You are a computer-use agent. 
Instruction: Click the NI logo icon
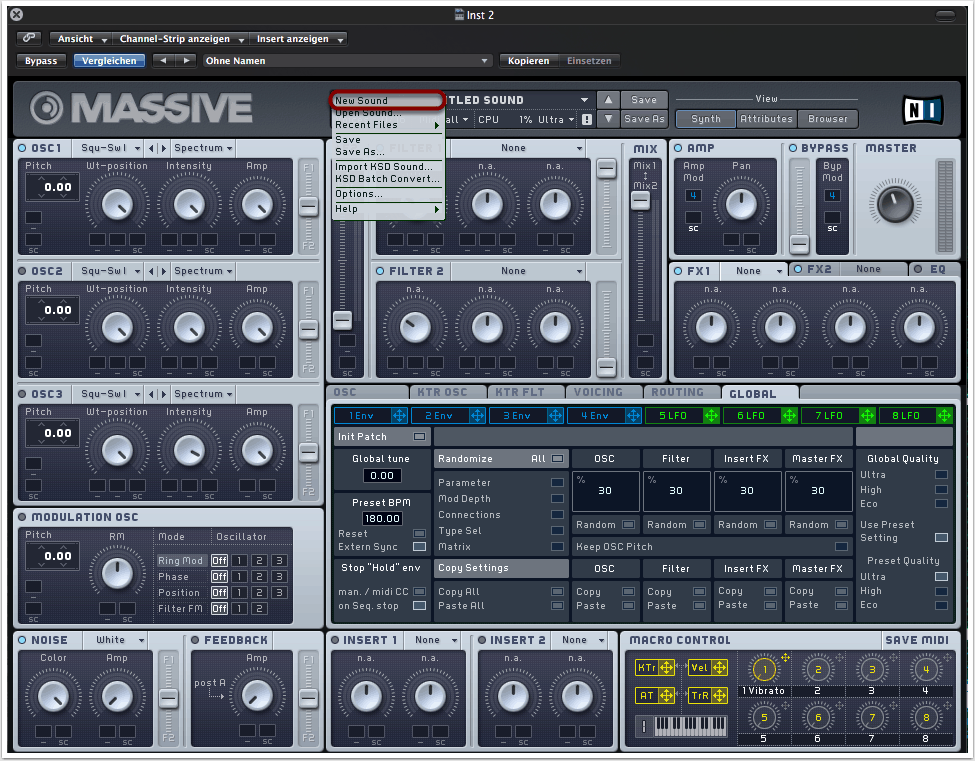click(920, 108)
